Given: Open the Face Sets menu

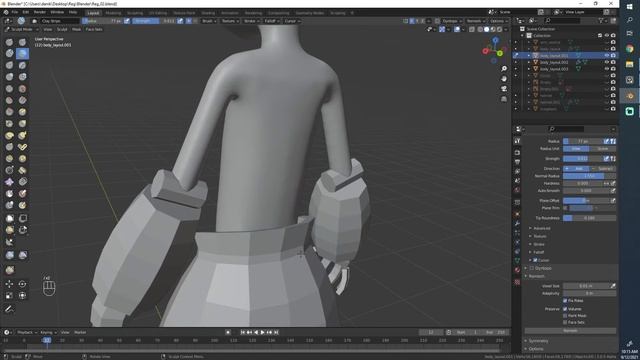Looking at the screenshot, I should tap(94, 29).
